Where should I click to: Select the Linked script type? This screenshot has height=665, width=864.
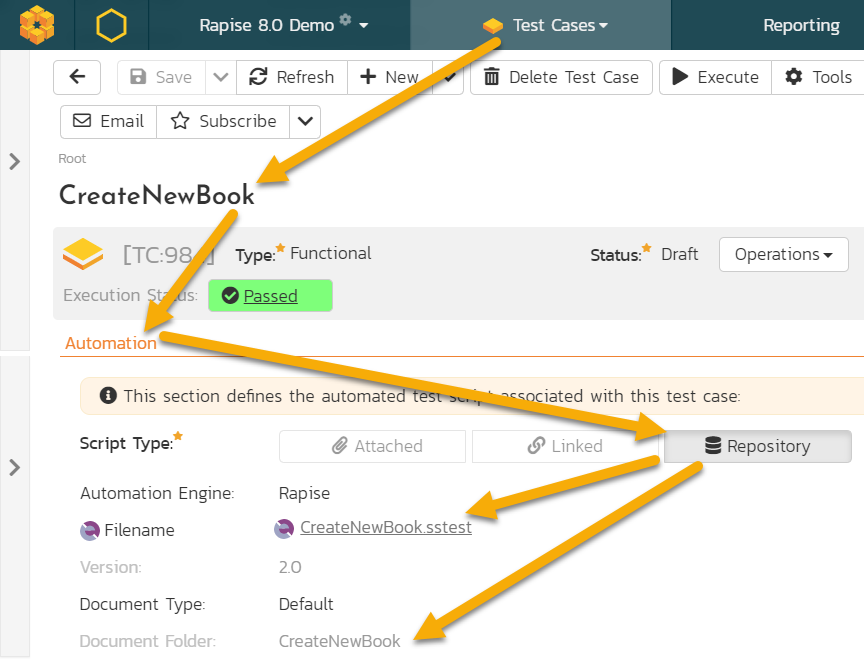click(x=565, y=446)
